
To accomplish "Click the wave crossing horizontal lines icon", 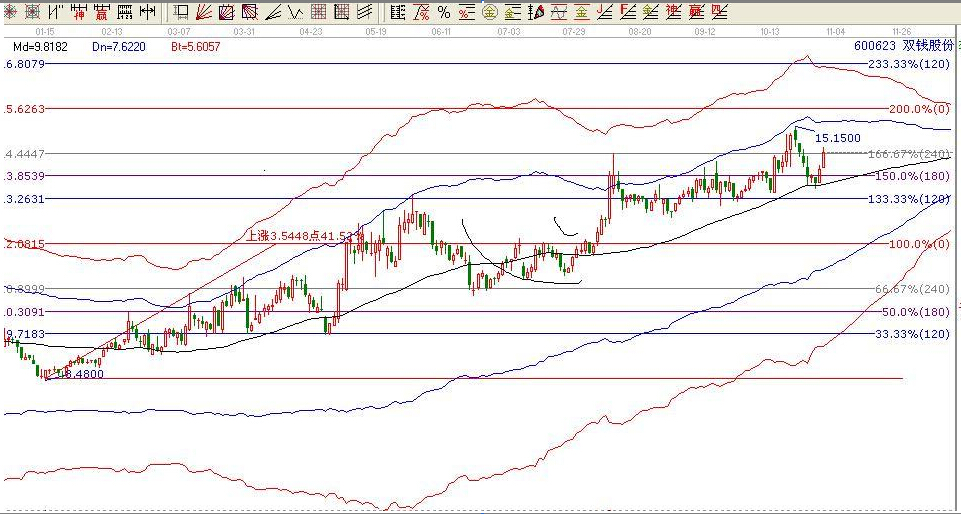I will (558, 12).
